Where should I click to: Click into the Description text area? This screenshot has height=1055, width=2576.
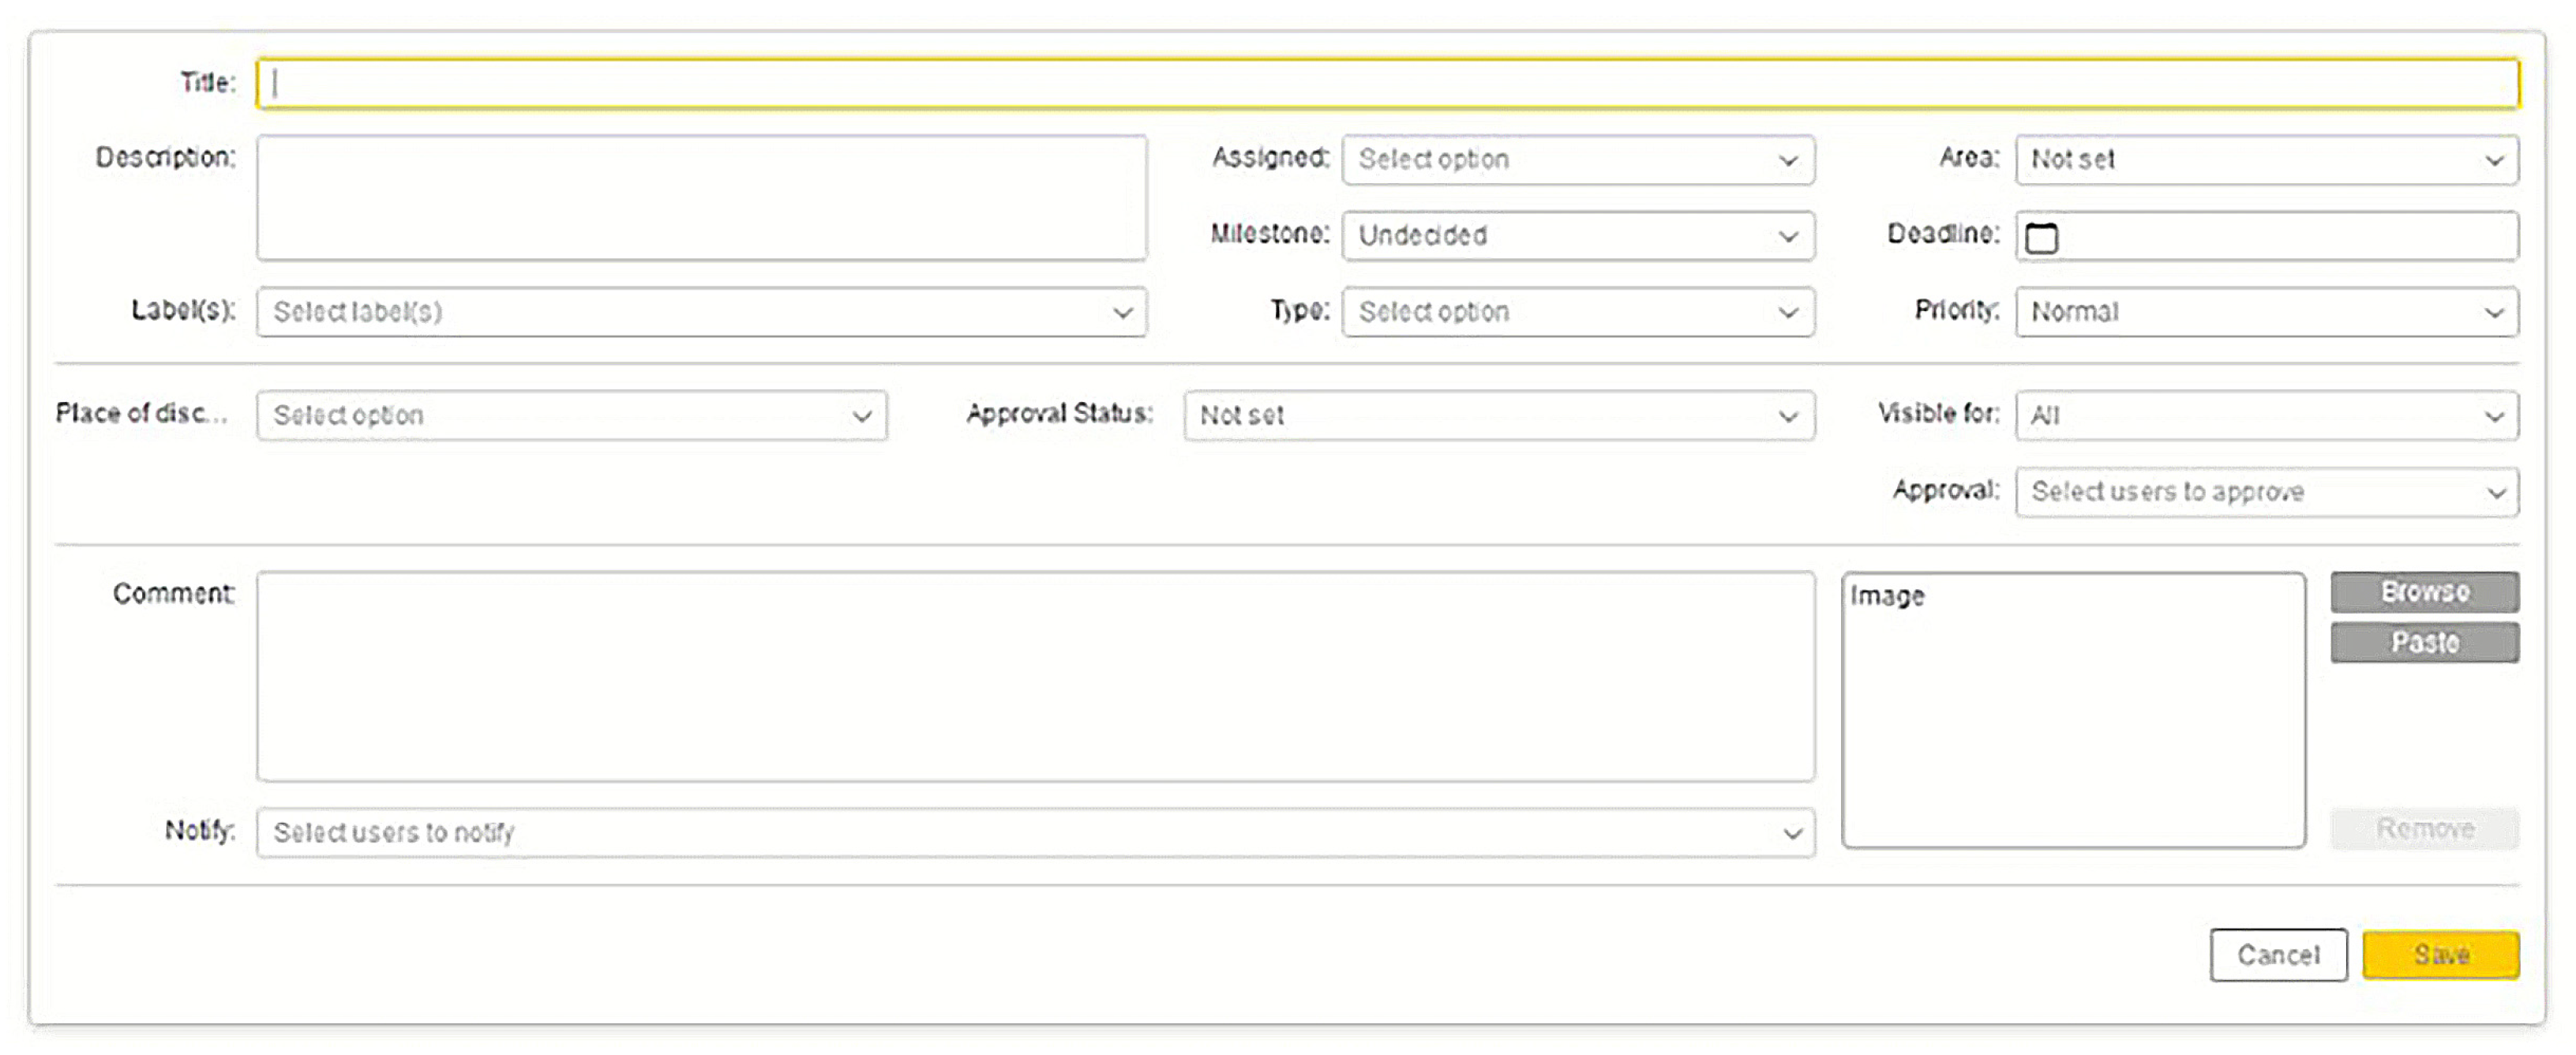tap(701, 198)
